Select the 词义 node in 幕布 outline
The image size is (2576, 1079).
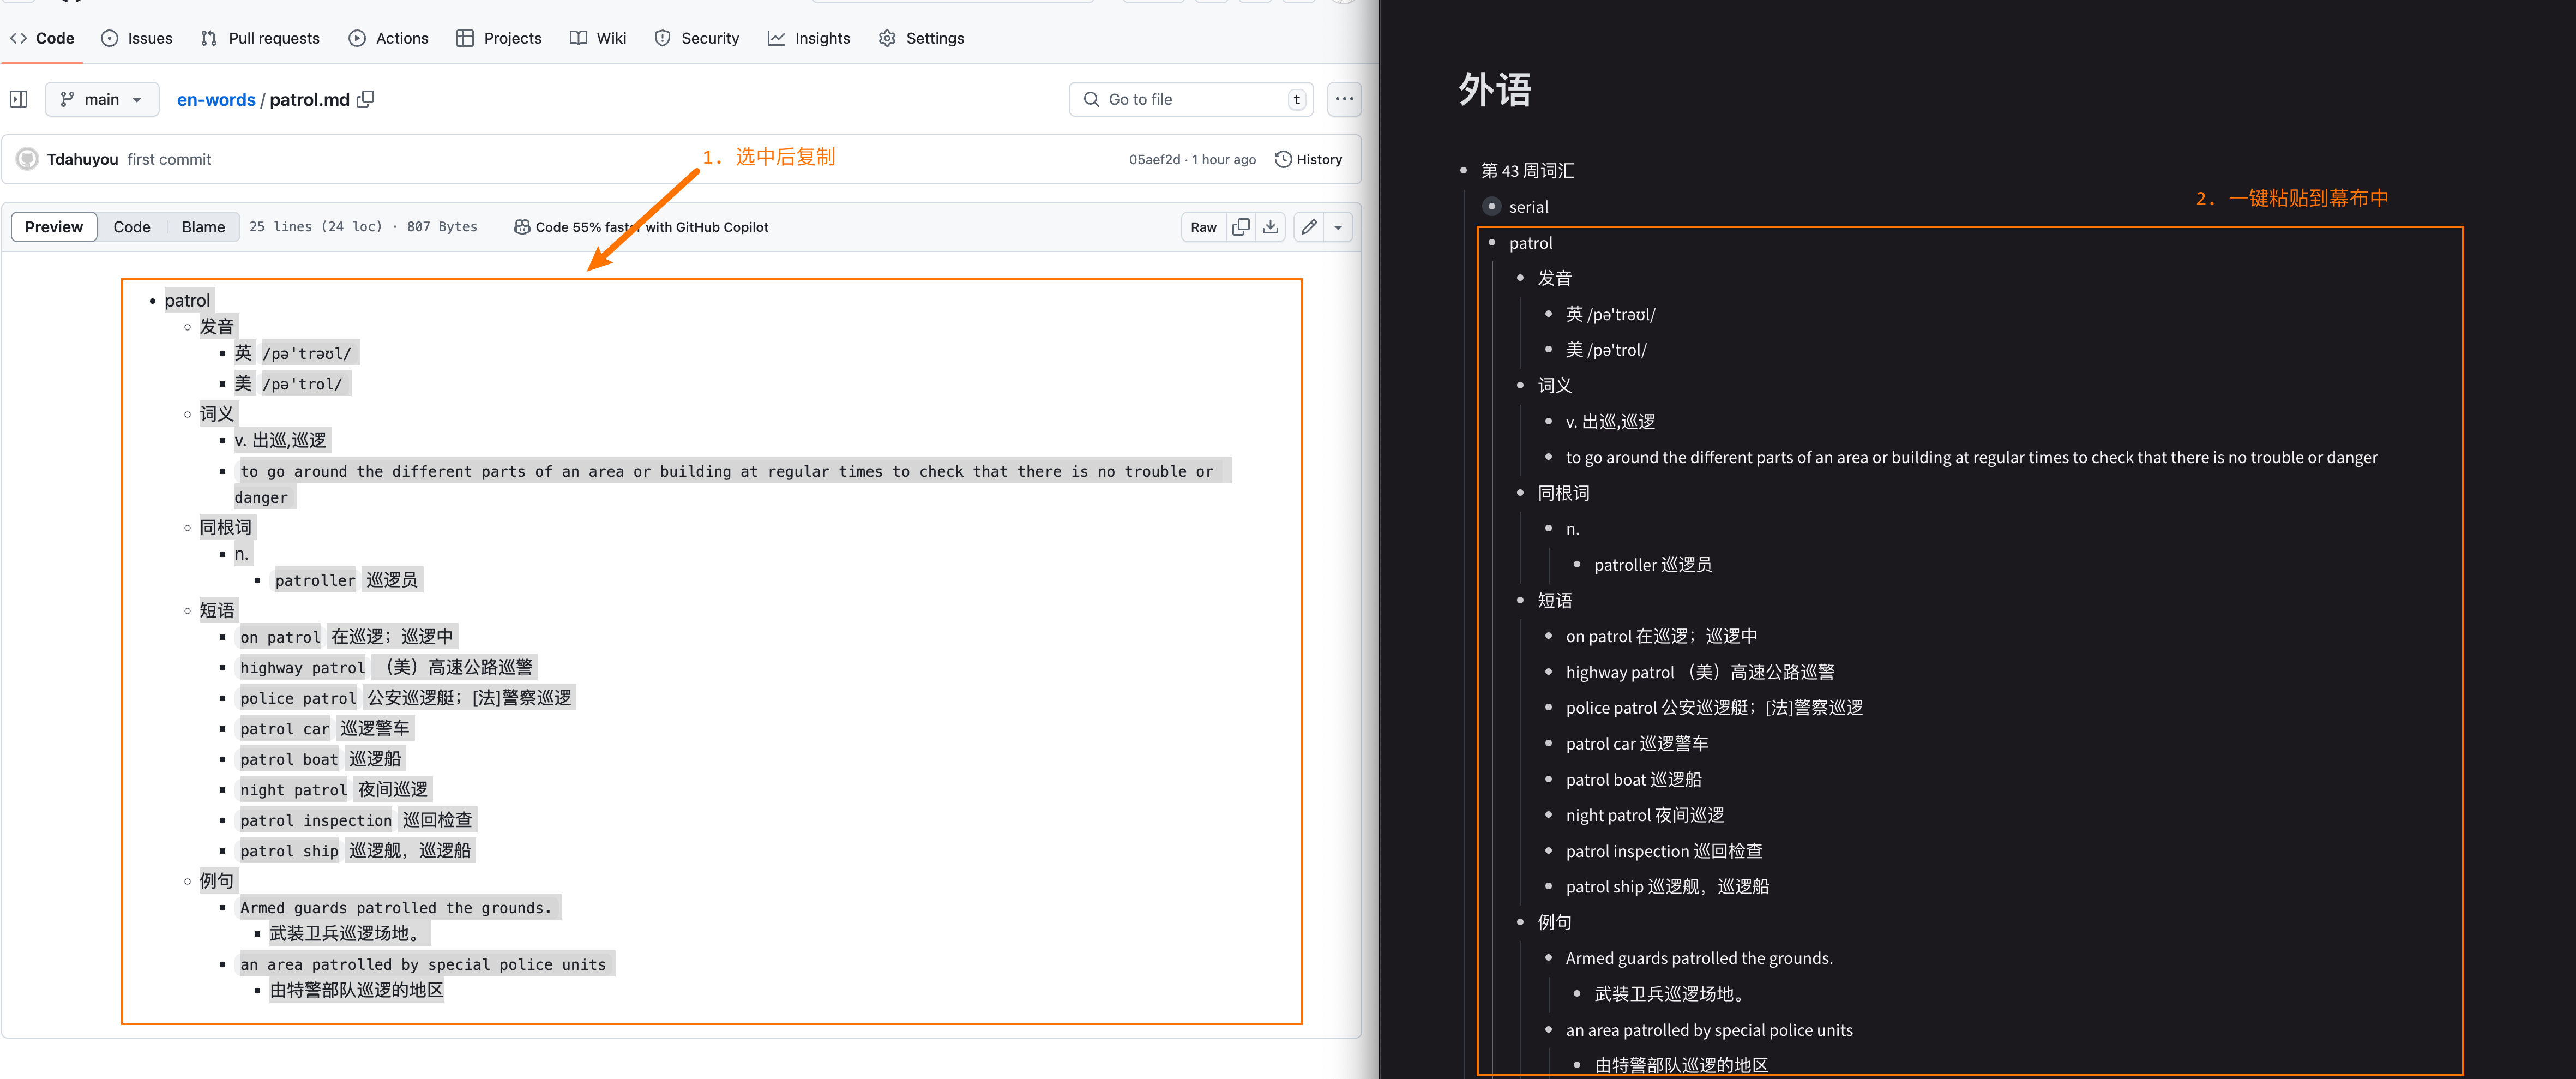coord(1555,386)
